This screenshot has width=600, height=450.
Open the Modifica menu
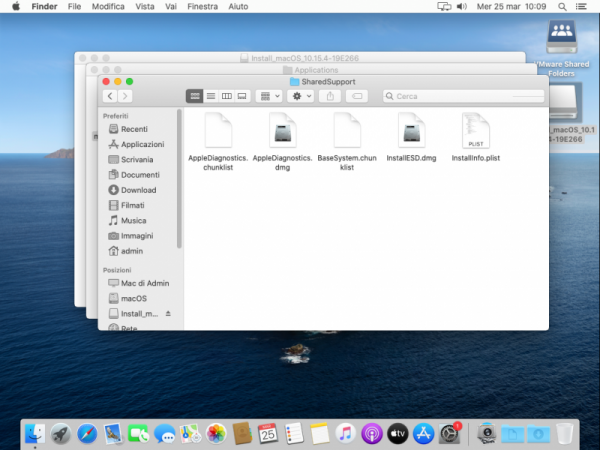coord(108,7)
